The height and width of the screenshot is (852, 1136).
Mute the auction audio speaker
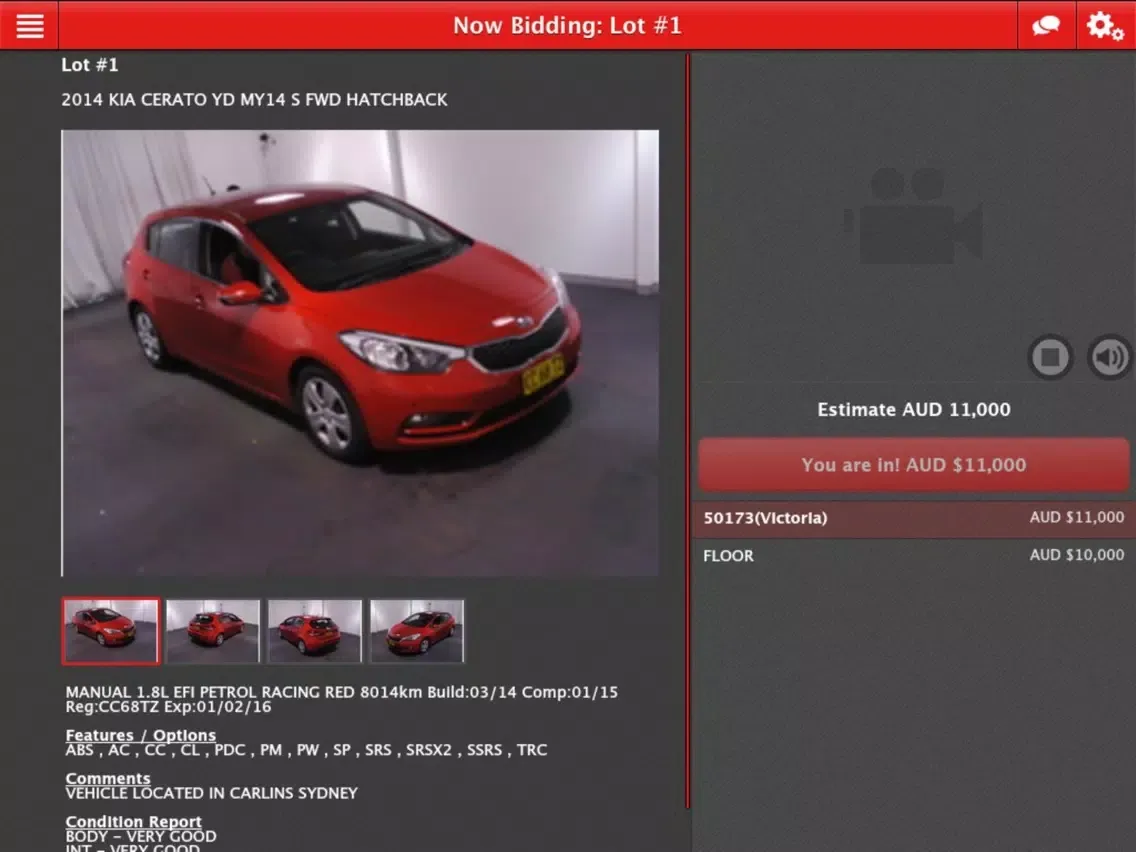1109,356
